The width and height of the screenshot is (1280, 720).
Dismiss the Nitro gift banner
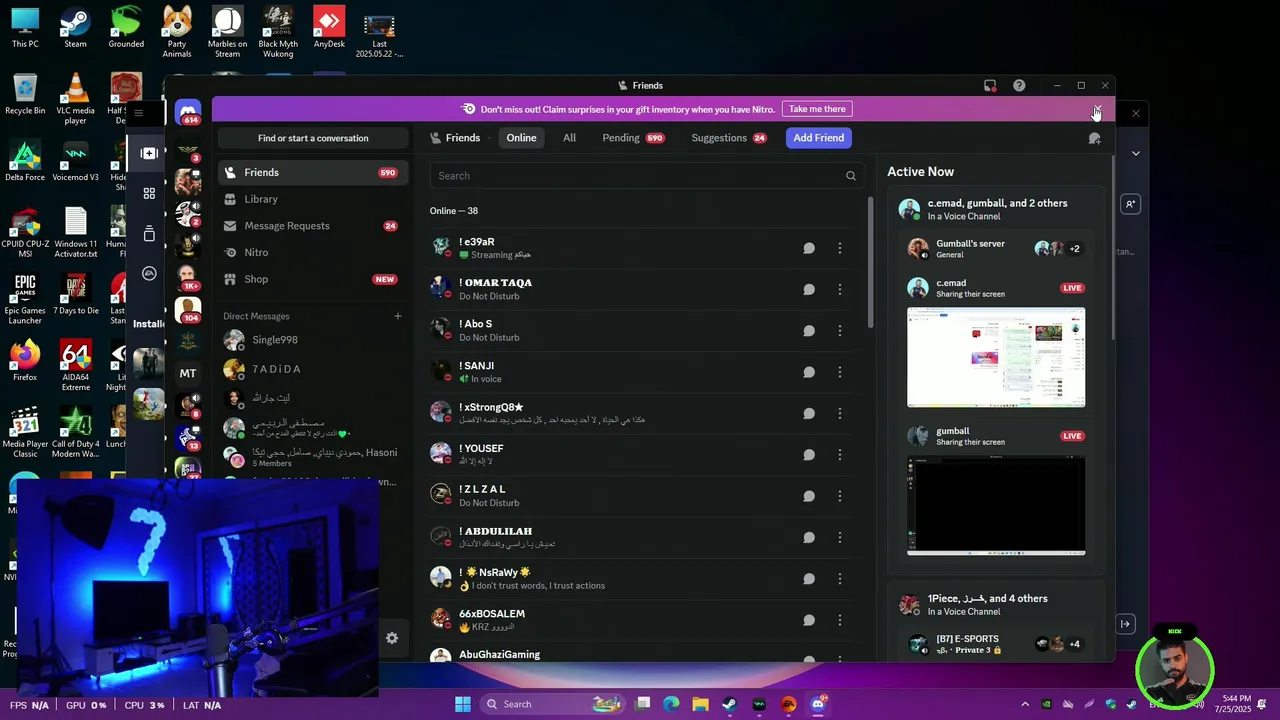(x=1098, y=109)
